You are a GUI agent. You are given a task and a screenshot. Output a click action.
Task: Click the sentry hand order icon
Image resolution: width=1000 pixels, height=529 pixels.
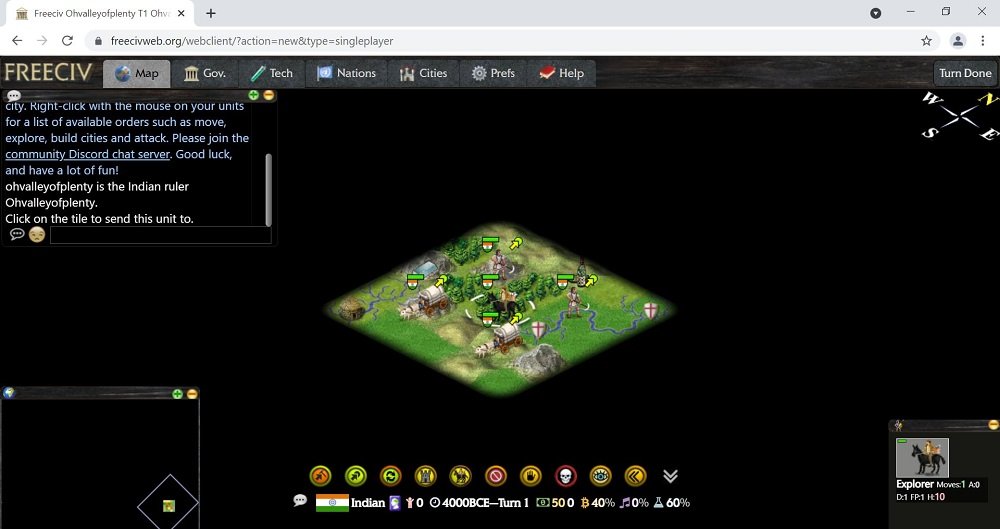[531, 475]
